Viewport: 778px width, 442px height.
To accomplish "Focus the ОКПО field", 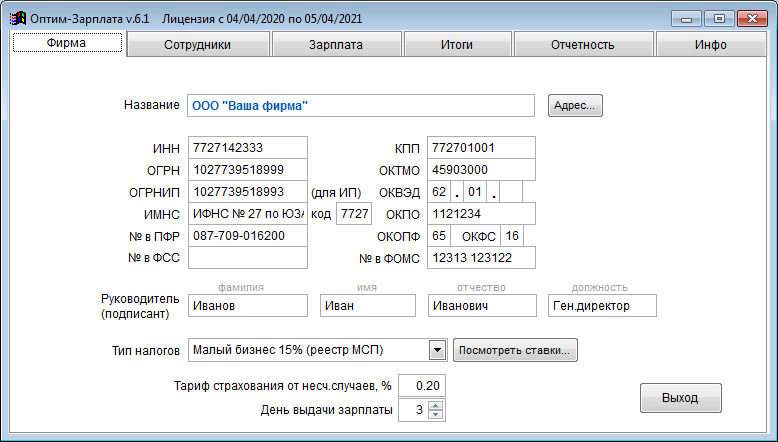I will [x=481, y=214].
